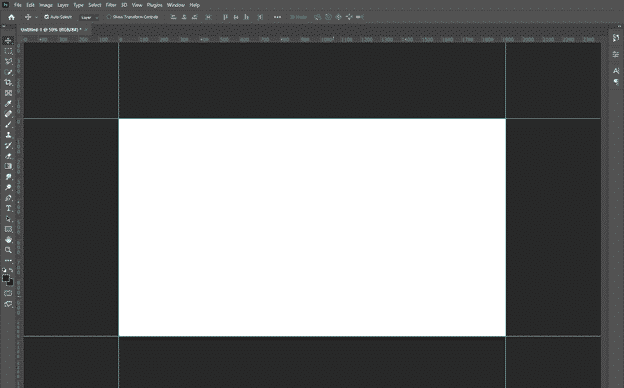Select the Frame tool
Viewport: 624px width, 388px height.
tap(8, 93)
